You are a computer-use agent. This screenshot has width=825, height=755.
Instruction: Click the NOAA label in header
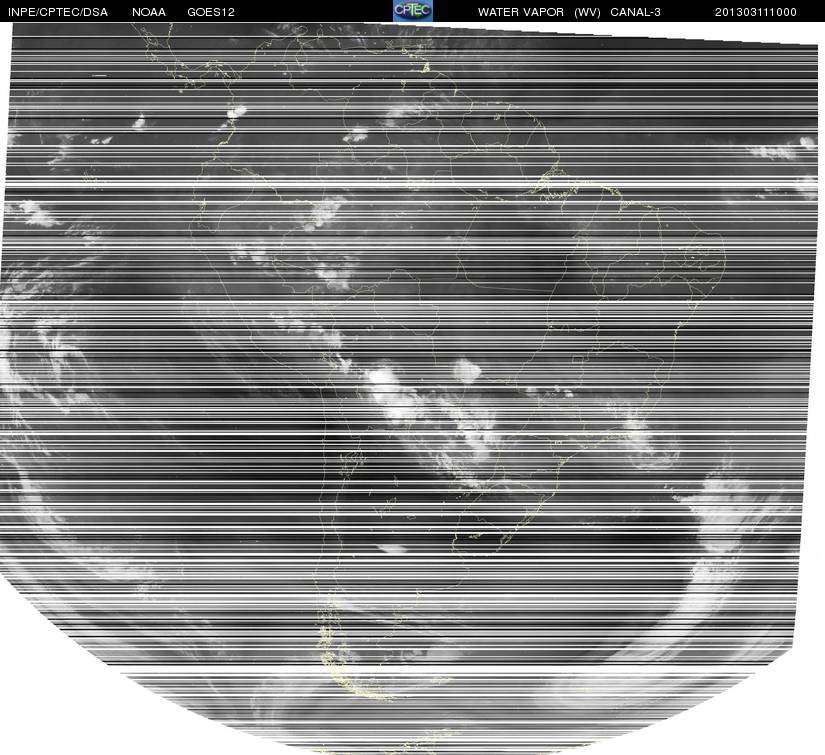pos(149,12)
